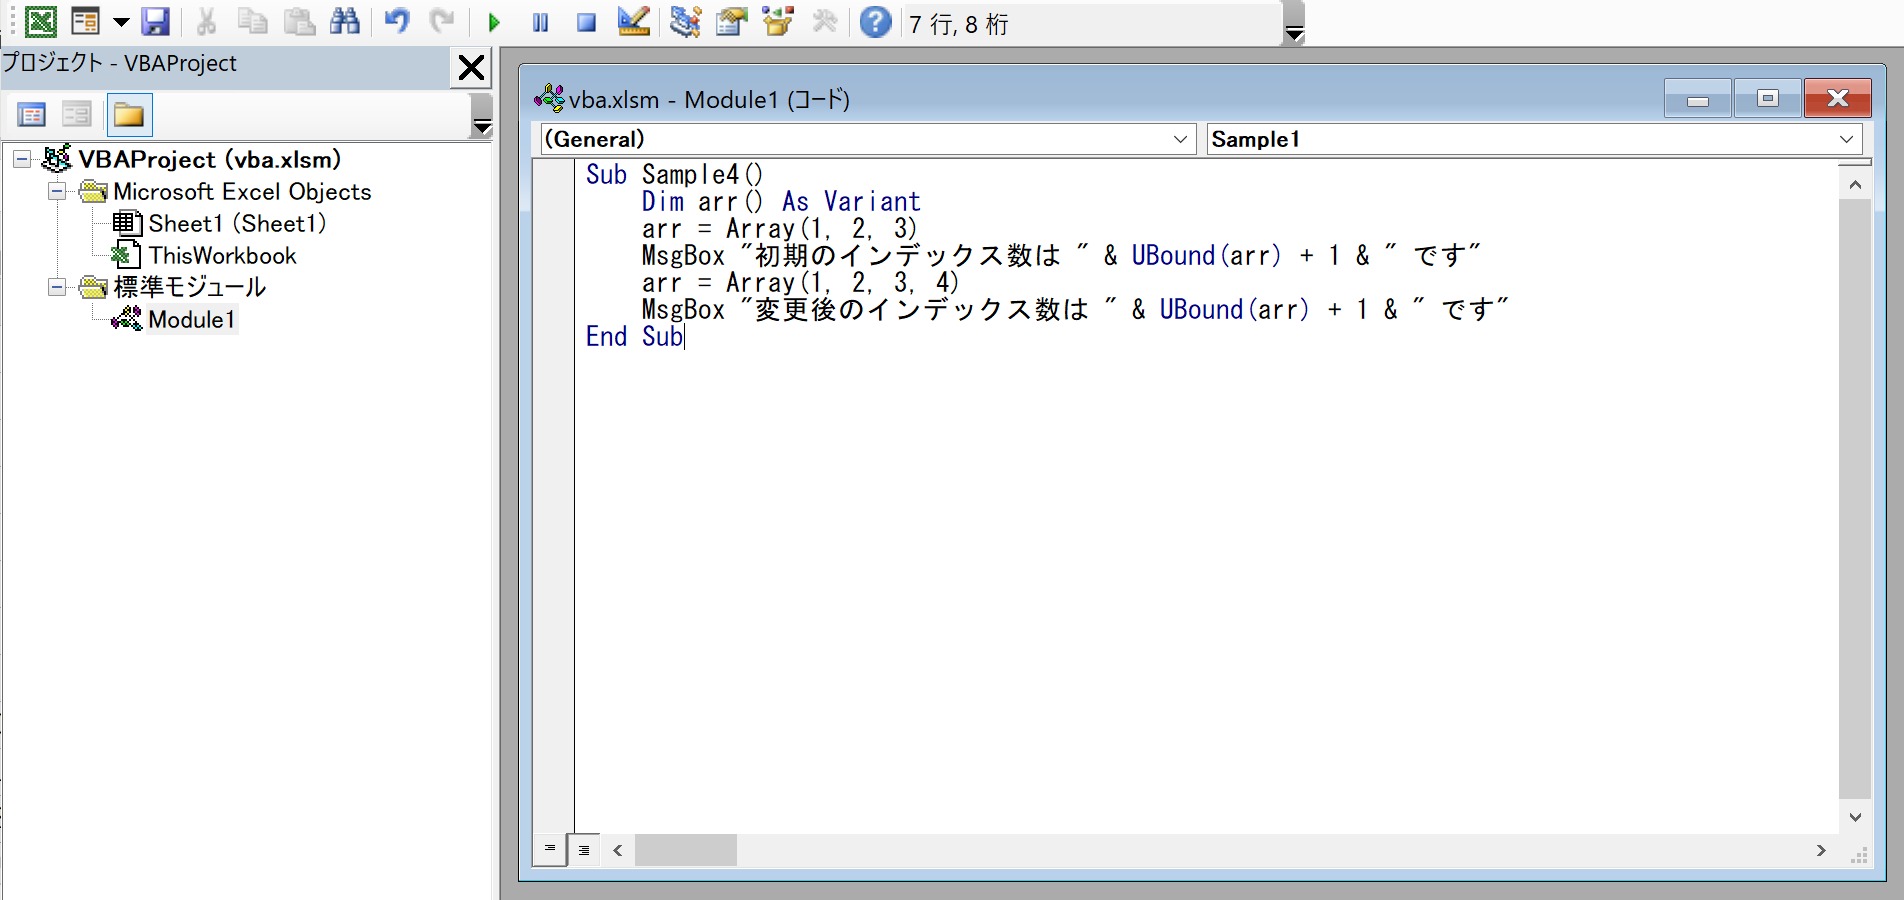Open the Project Explorer icon
Viewport: 1904px width, 900px height.
(684, 21)
